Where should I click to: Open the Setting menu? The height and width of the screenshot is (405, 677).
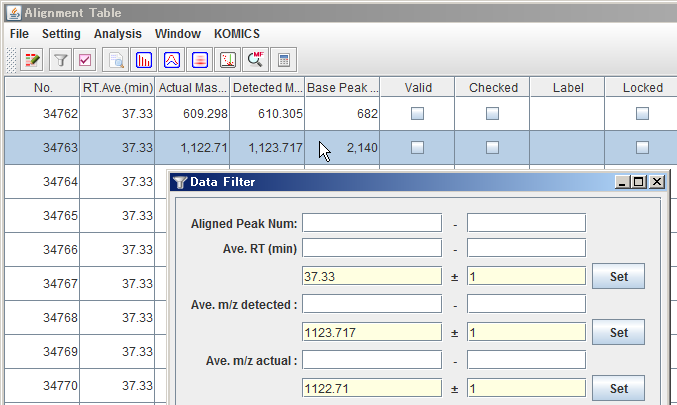tap(61, 34)
